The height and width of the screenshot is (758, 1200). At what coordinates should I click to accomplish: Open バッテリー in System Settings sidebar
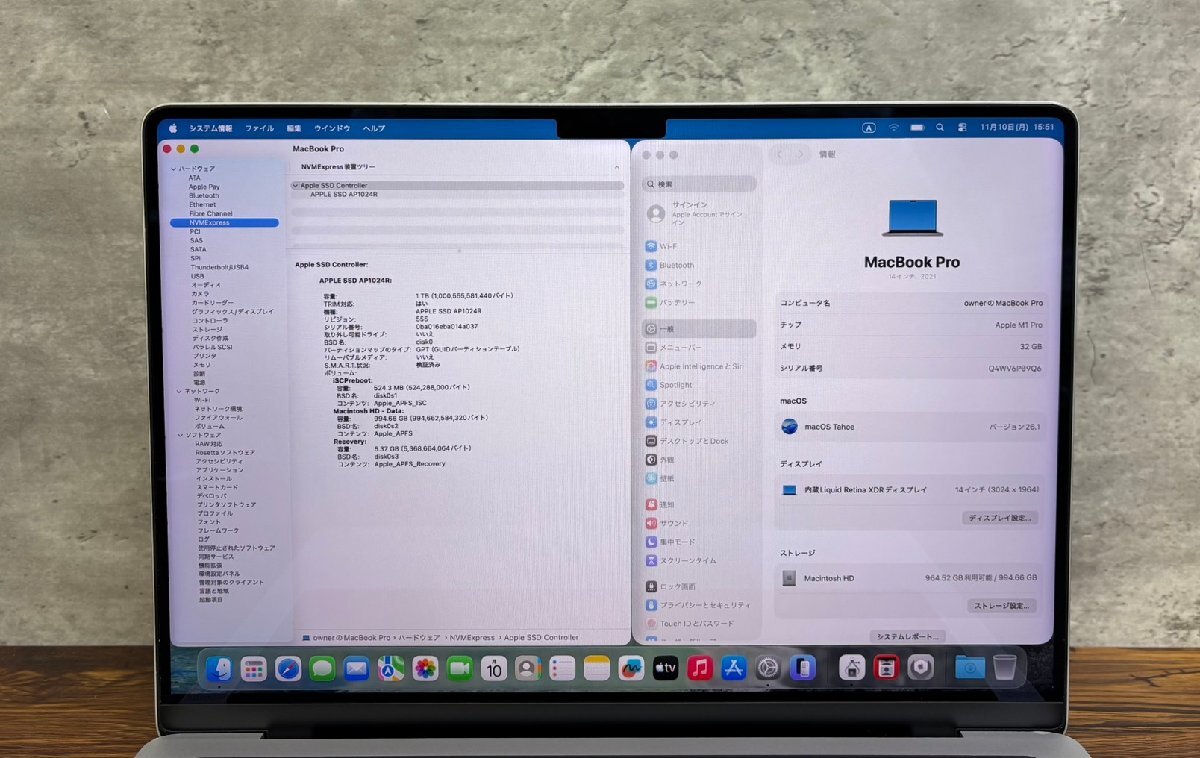click(700, 302)
